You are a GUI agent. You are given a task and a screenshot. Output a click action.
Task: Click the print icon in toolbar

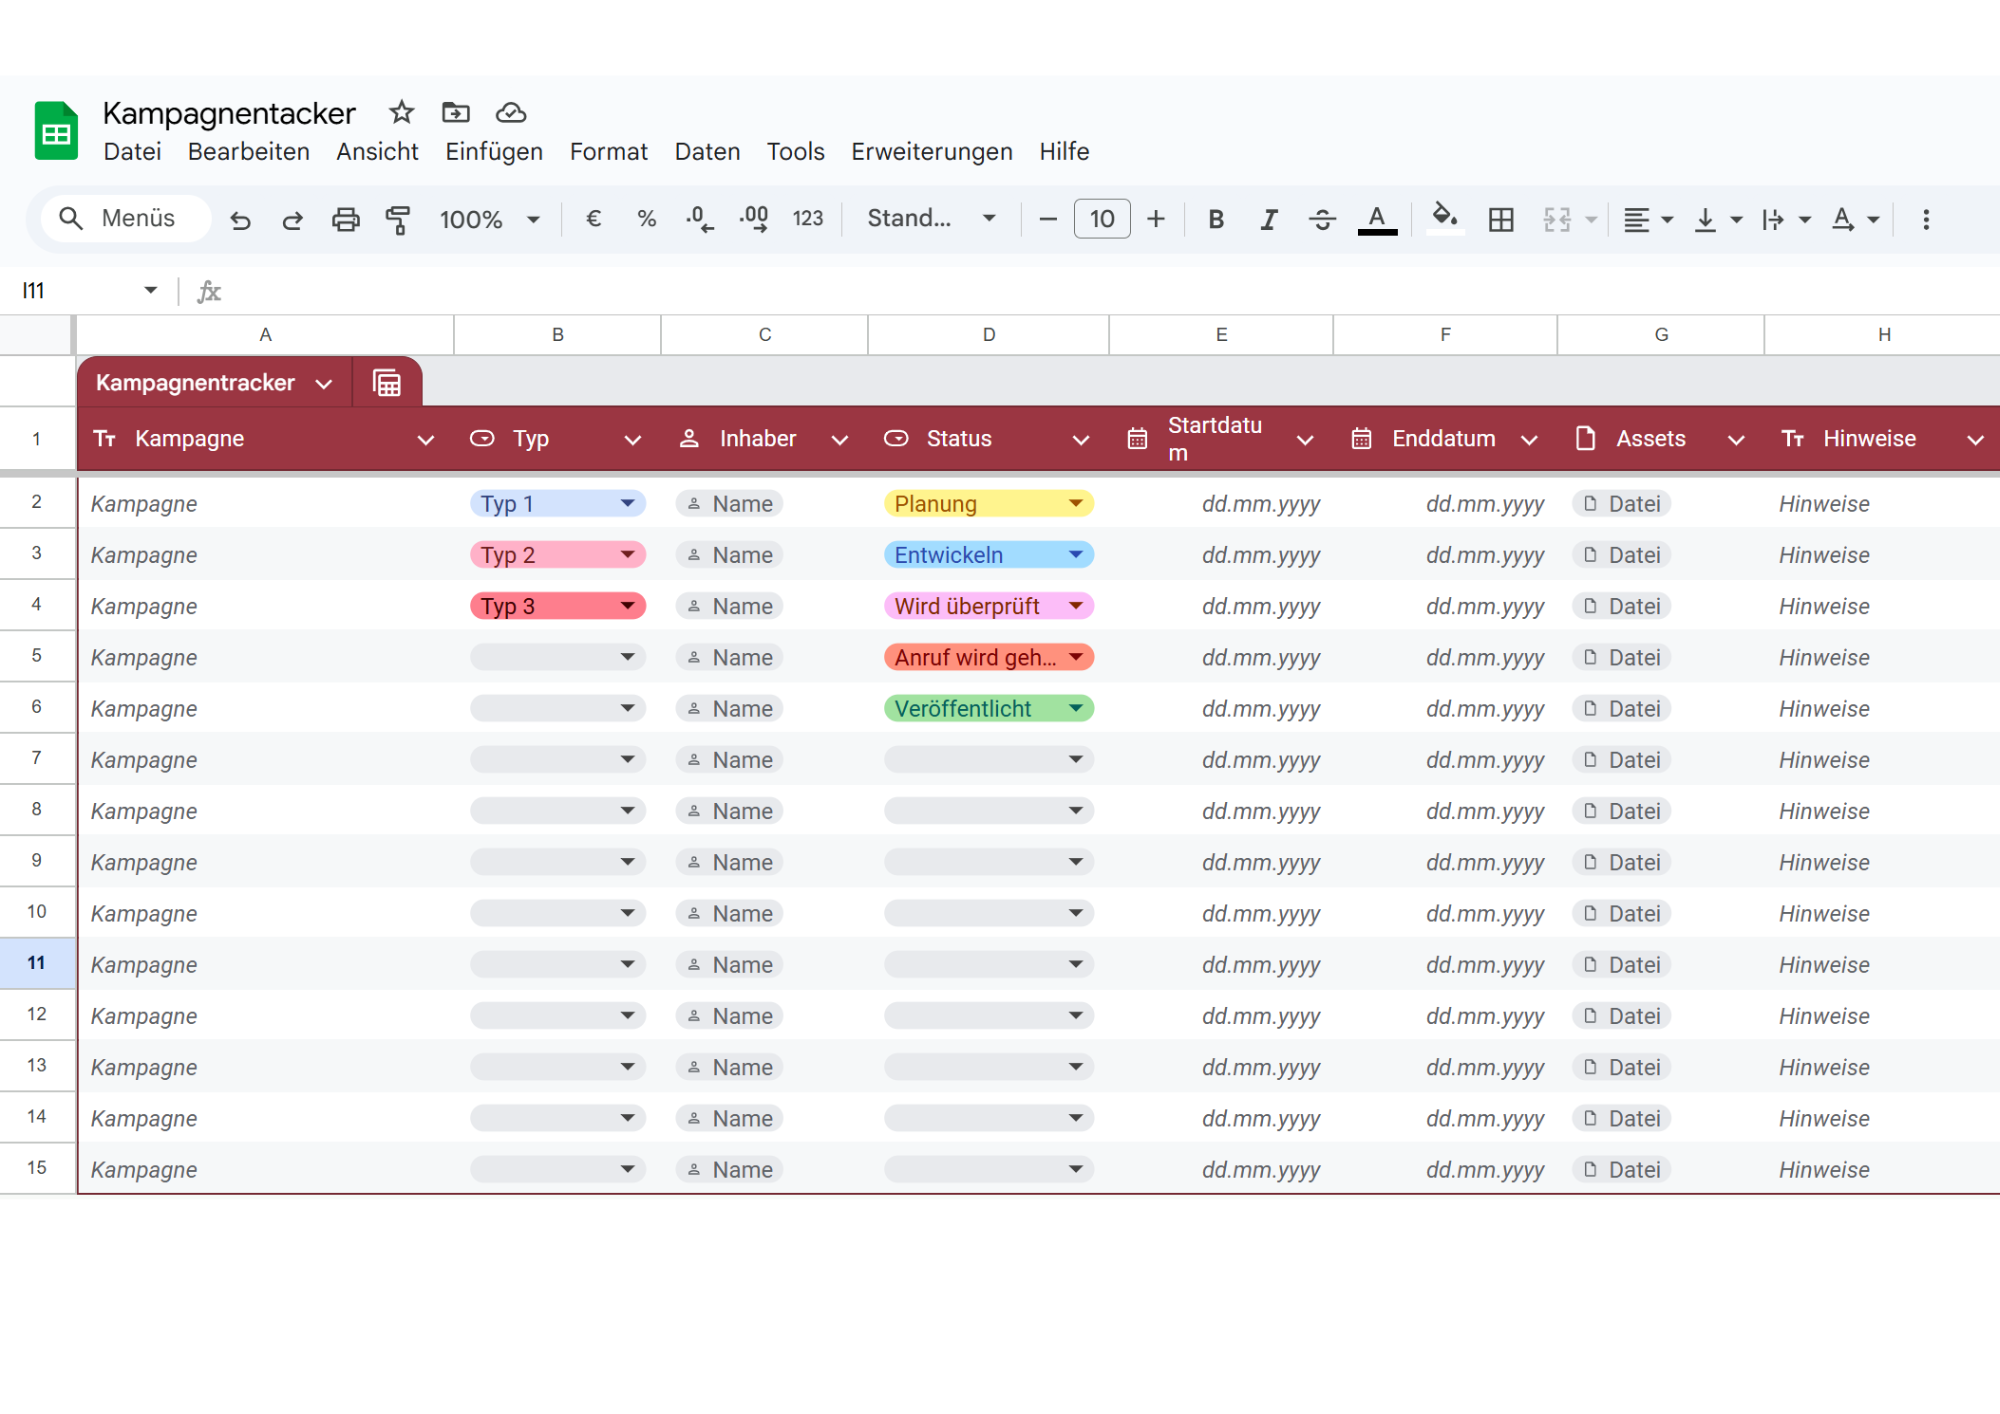tap(345, 219)
